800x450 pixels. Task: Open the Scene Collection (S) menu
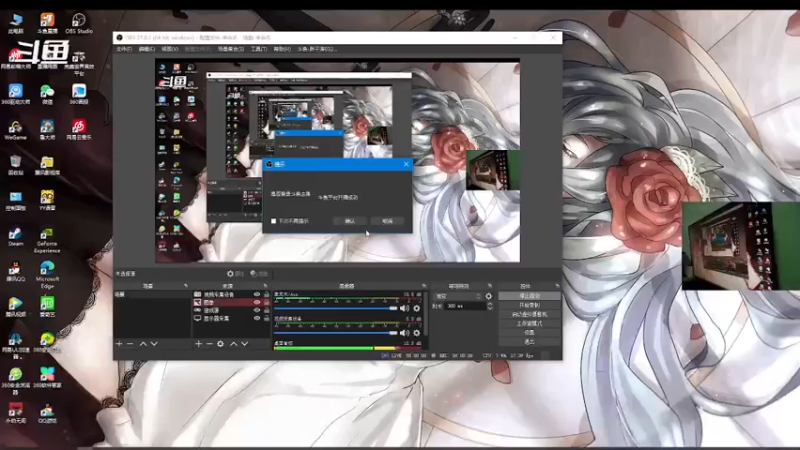pos(231,49)
